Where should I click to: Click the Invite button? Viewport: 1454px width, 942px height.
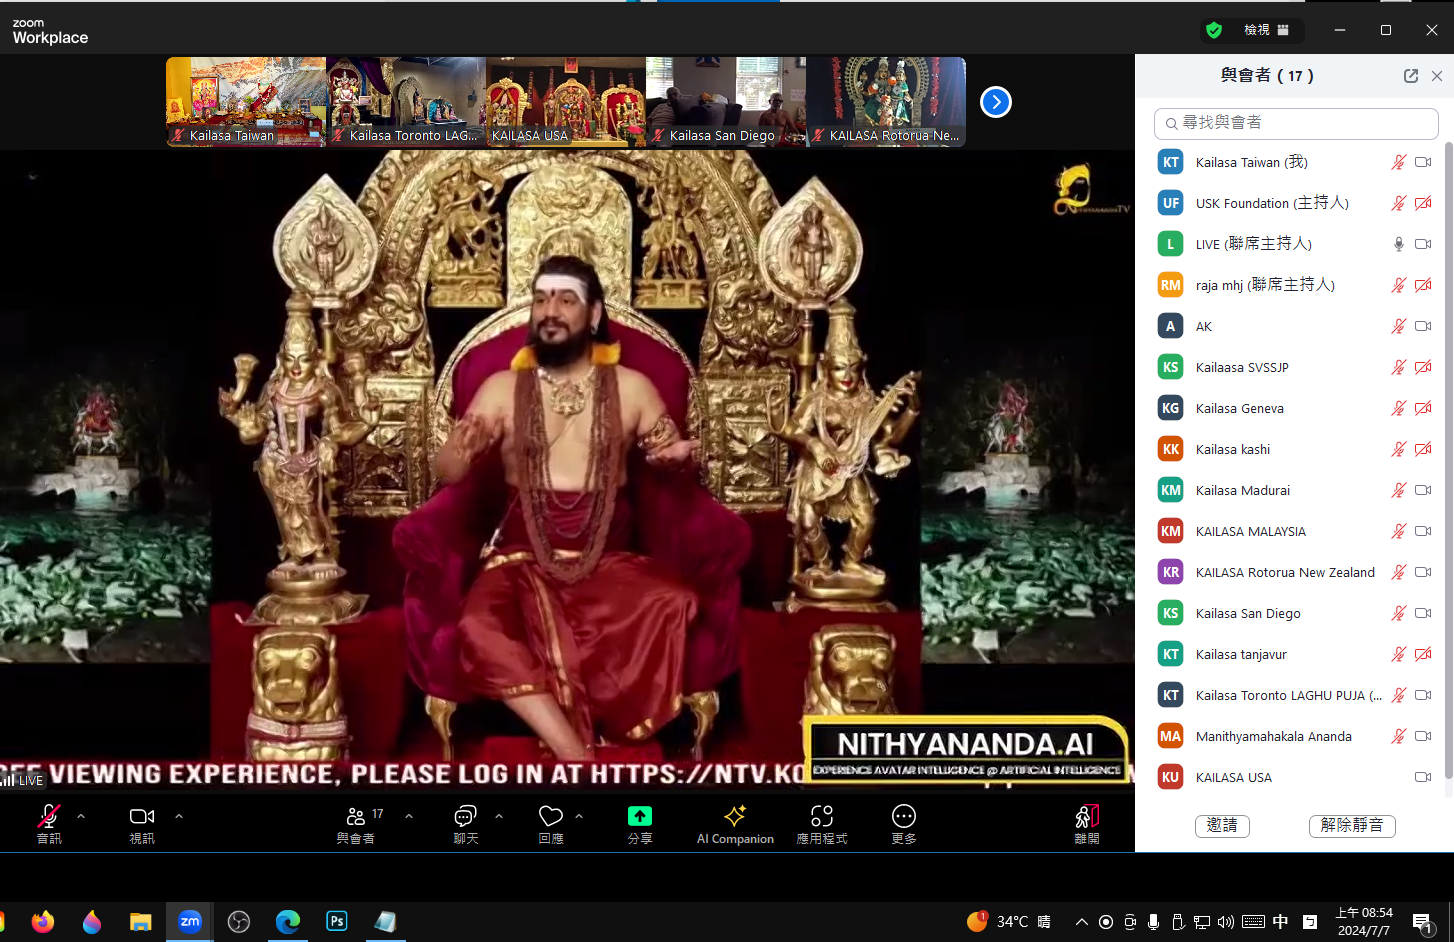[x=1221, y=825]
